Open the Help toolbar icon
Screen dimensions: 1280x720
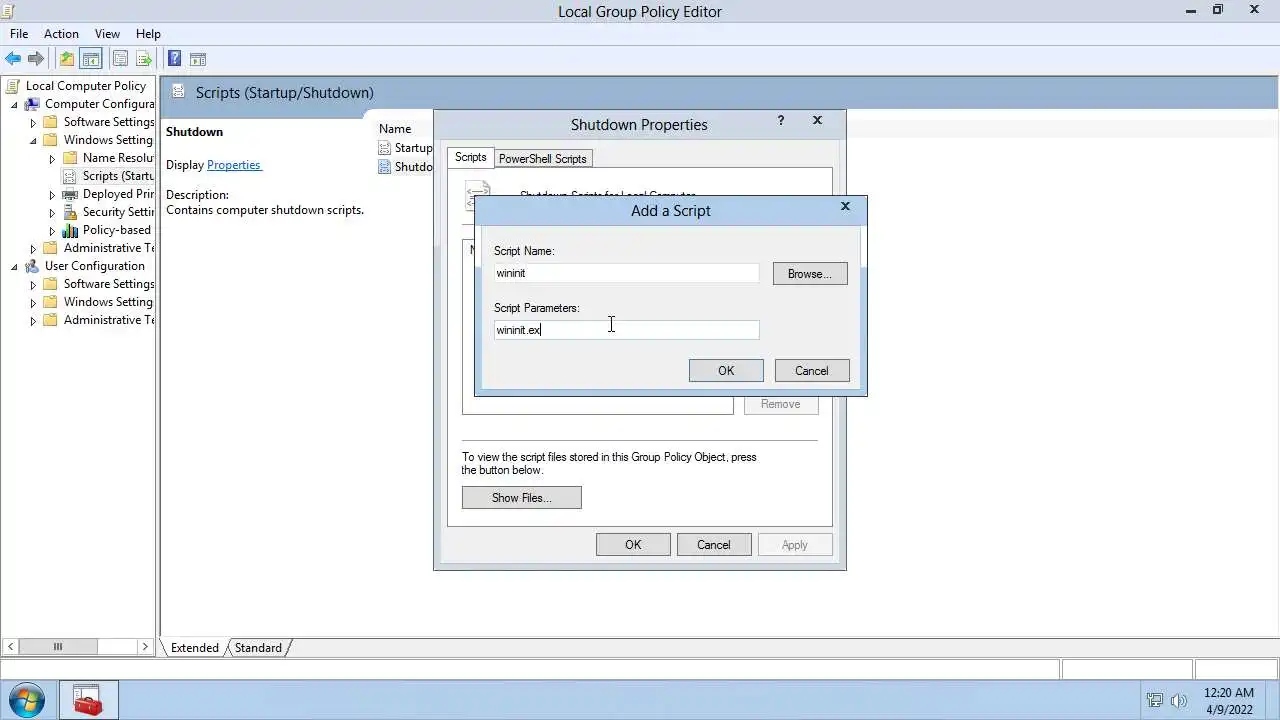[x=174, y=59]
